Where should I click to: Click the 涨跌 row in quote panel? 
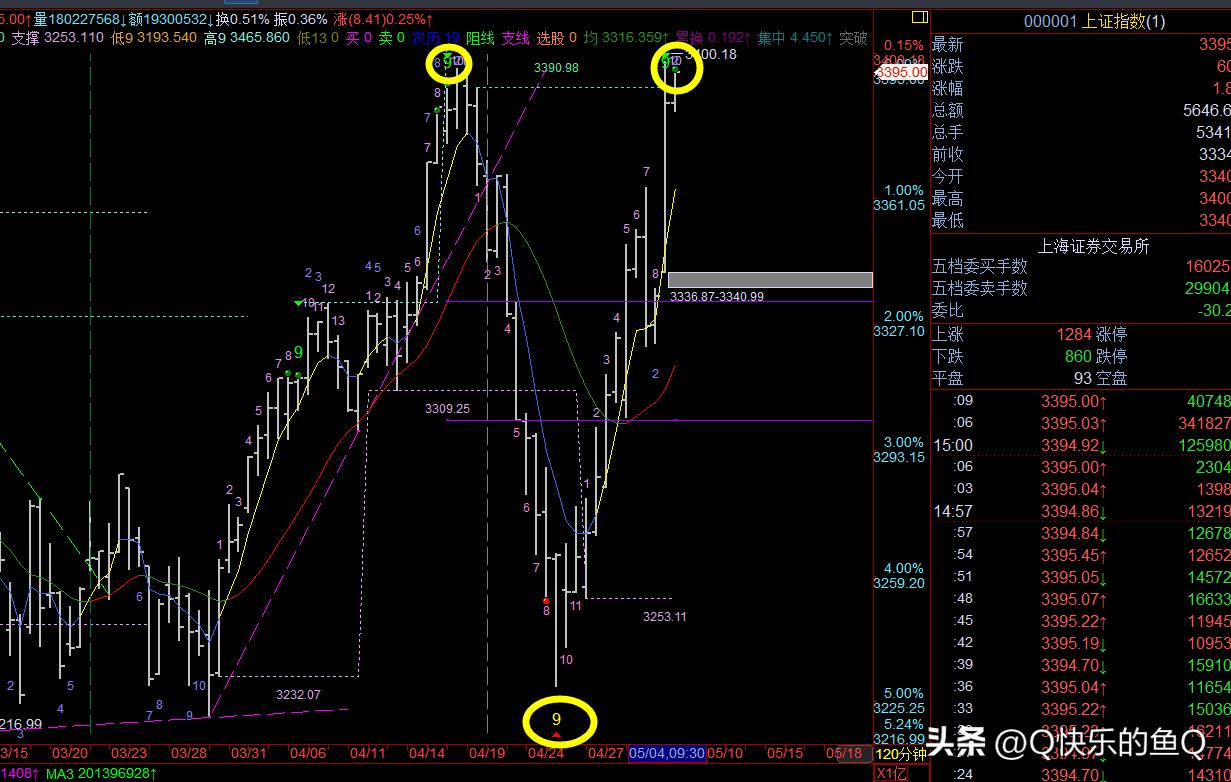(1081, 67)
